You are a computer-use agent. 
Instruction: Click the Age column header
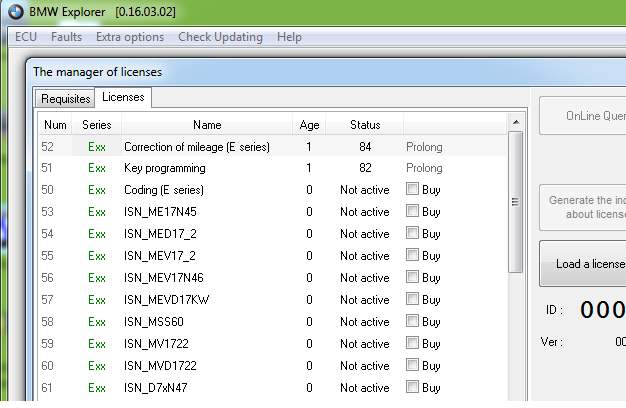309,125
